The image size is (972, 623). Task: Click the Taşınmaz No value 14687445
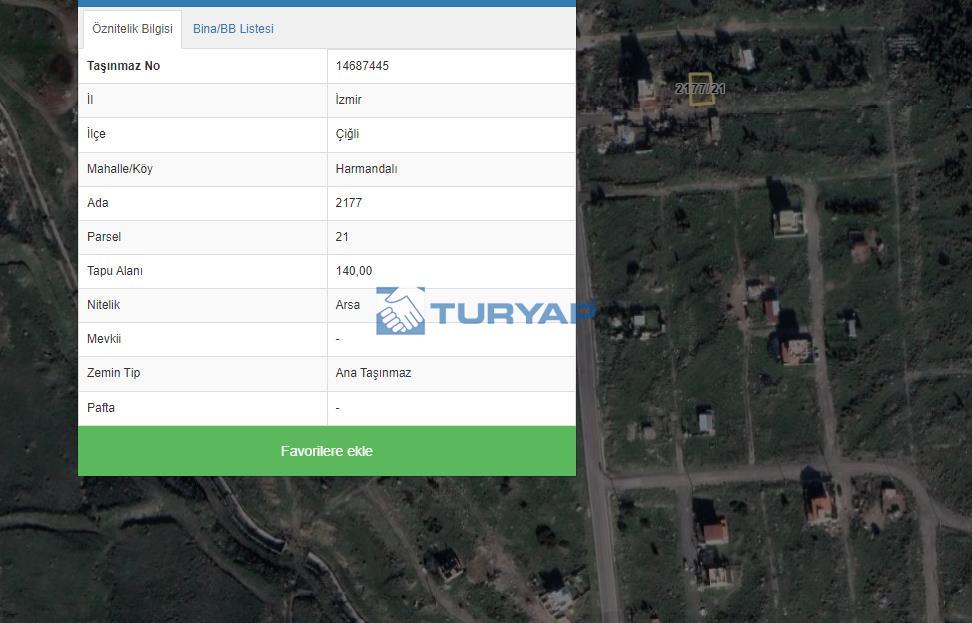tap(362, 66)
